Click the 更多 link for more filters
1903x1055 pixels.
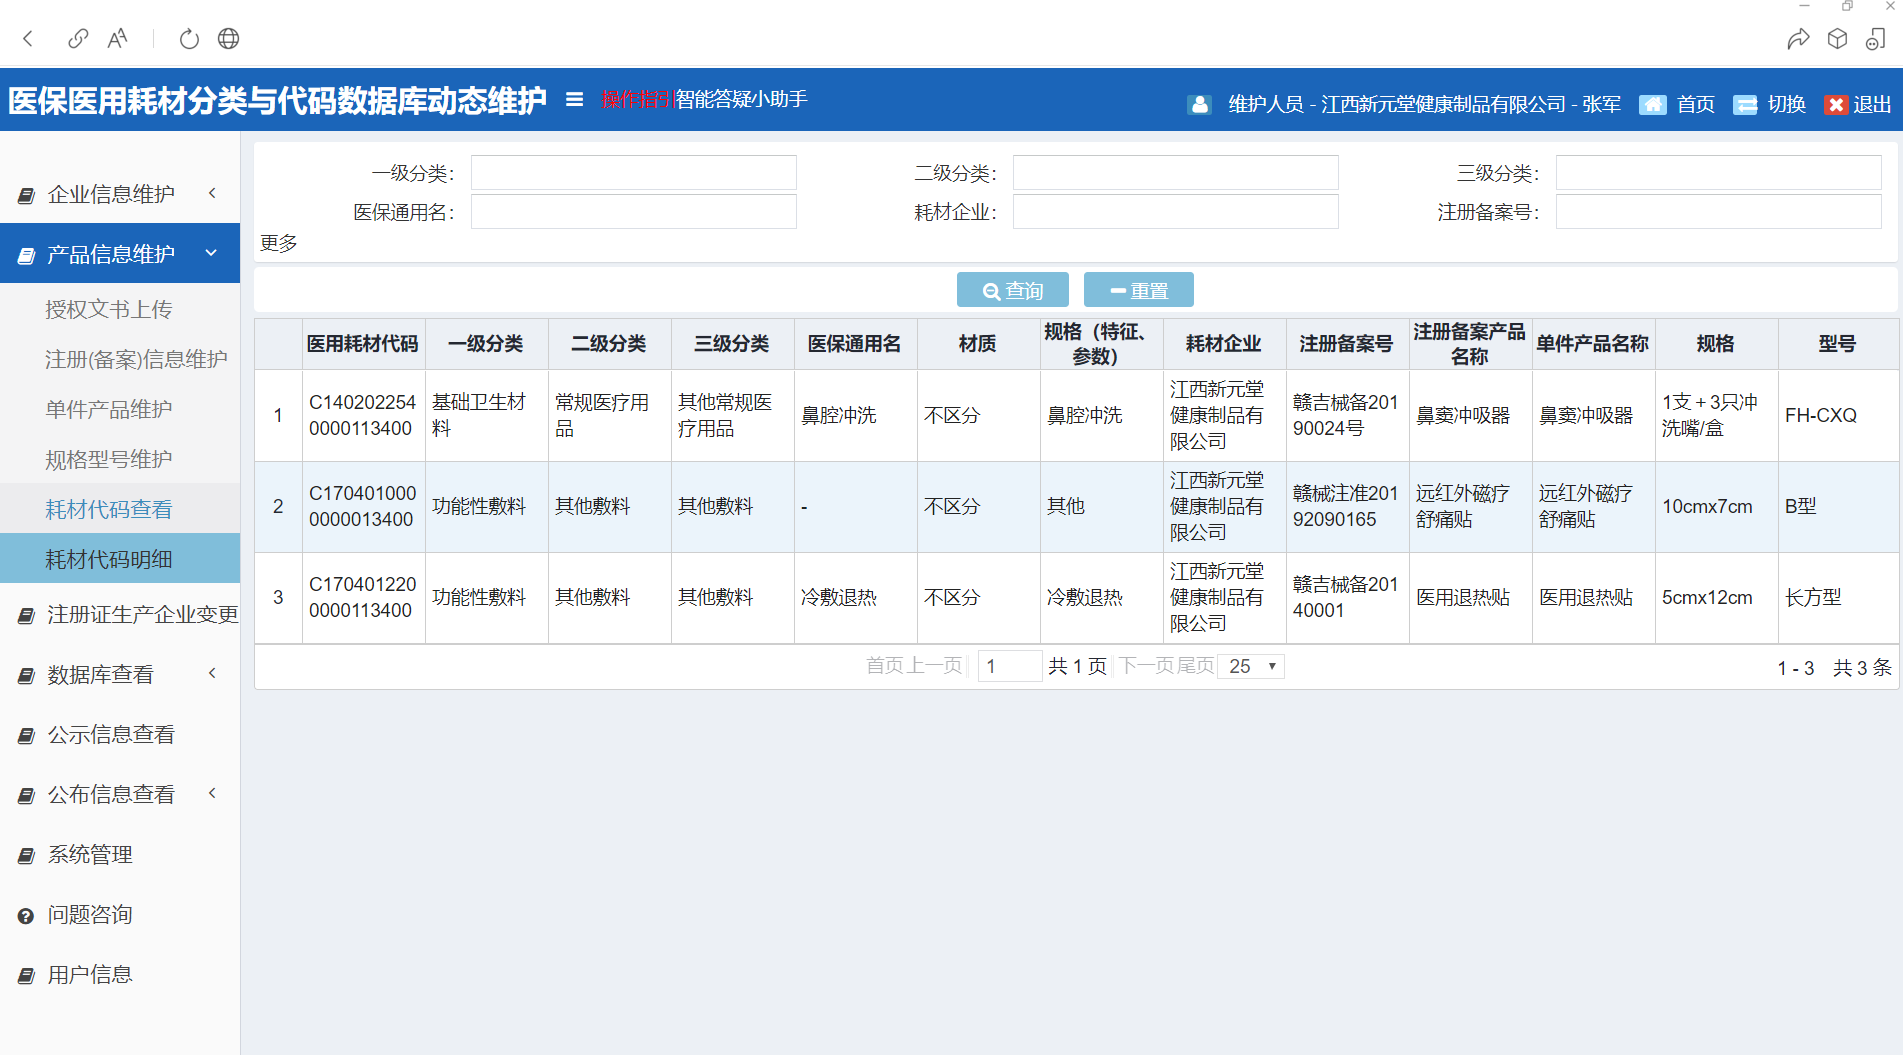point(279,243)
